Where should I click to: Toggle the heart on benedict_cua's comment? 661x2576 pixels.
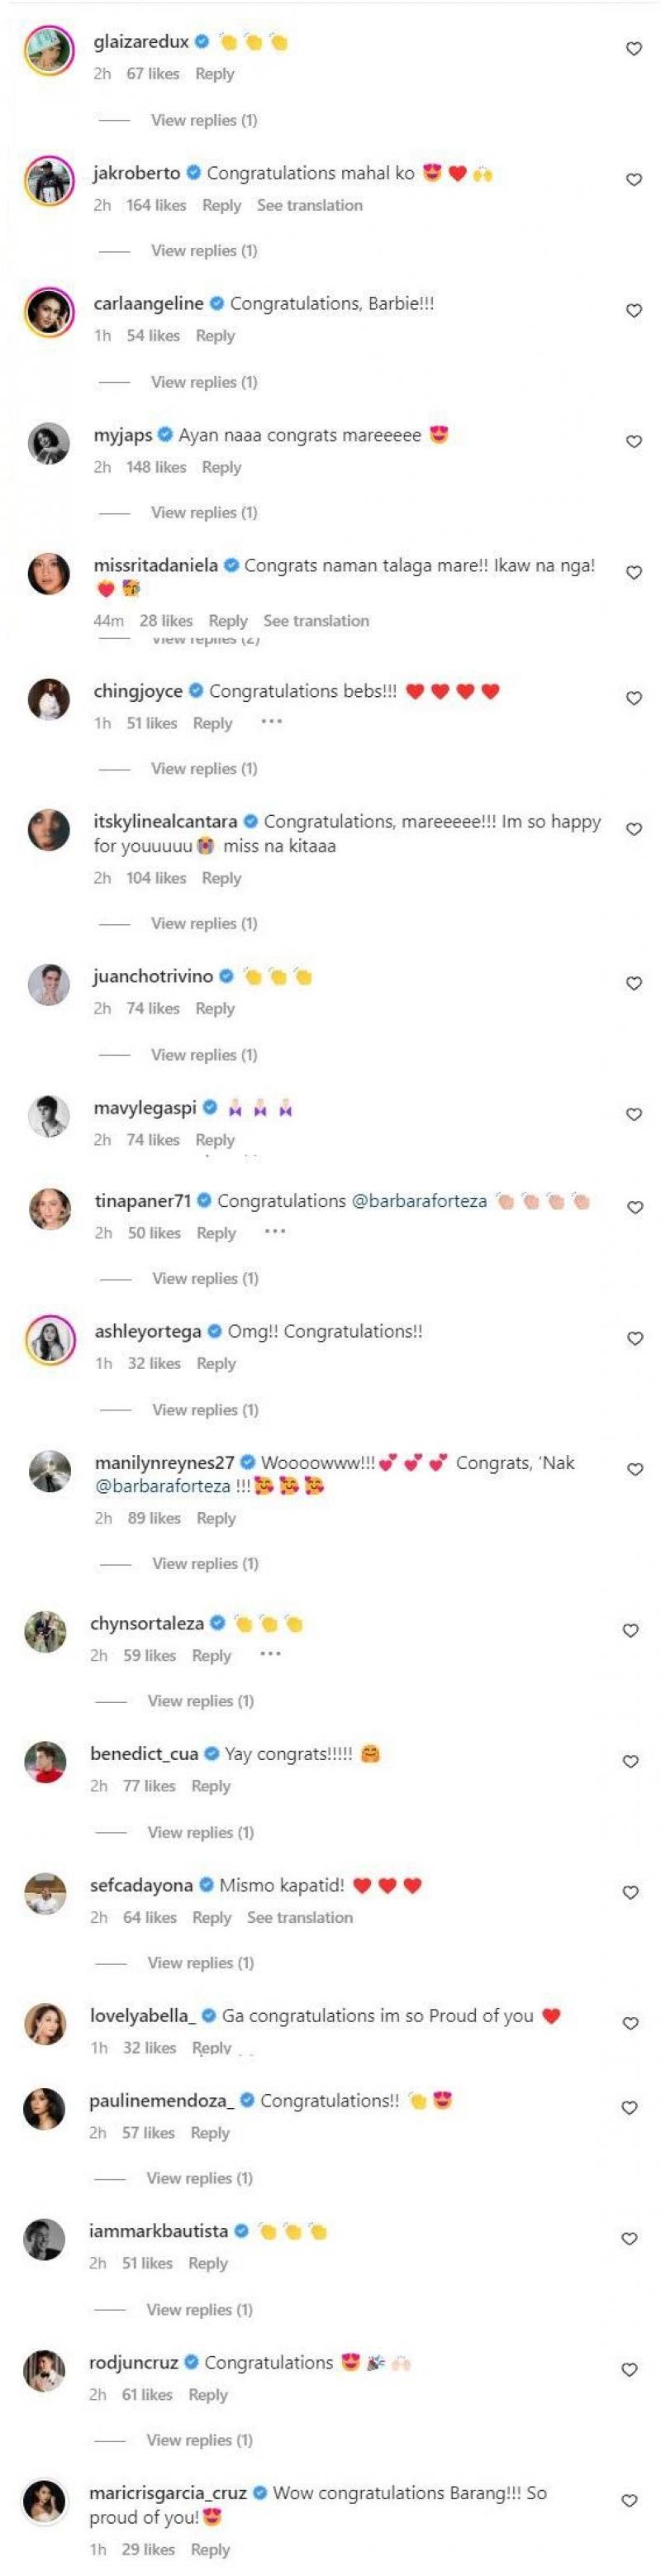[631, 1761]
